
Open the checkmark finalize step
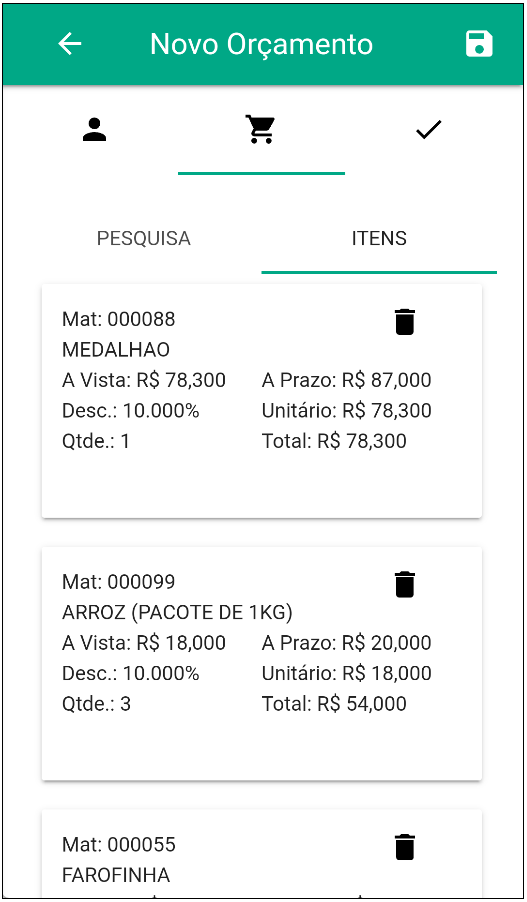pyautogui.click(x=429, y=130)
